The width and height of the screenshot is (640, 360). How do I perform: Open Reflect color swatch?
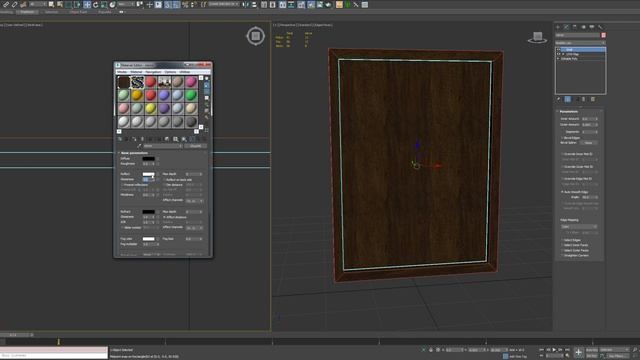[x=149, y=174]
